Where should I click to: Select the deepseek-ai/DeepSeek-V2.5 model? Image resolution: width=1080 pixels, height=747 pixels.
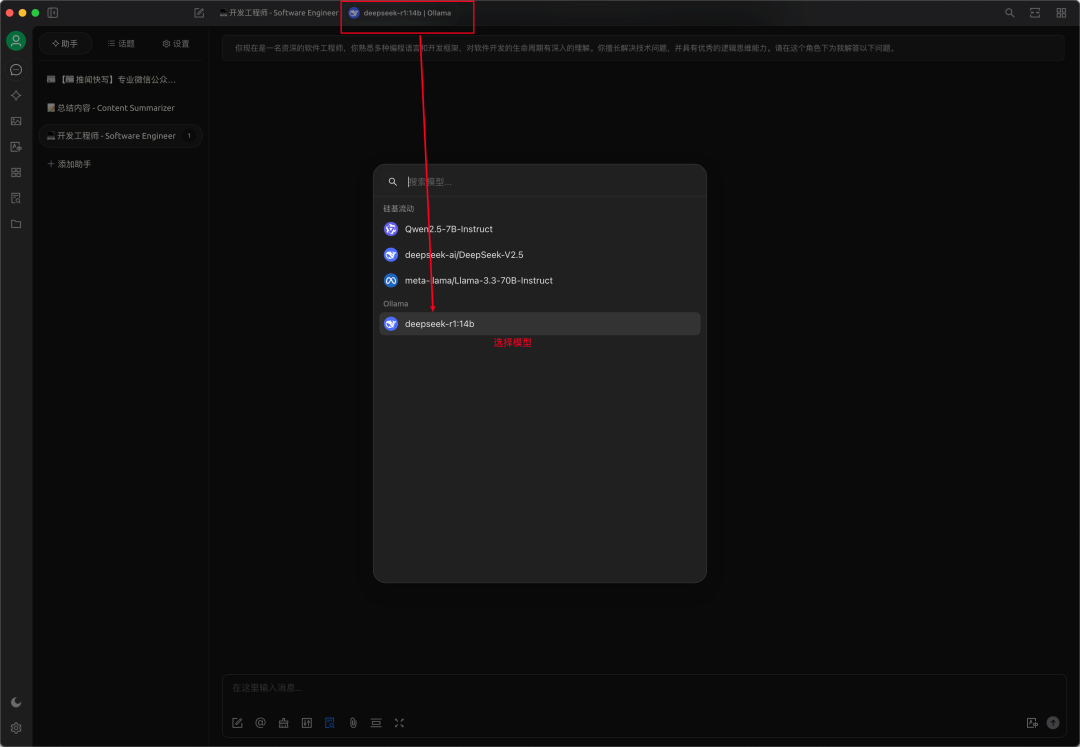[x=540, y=255]
